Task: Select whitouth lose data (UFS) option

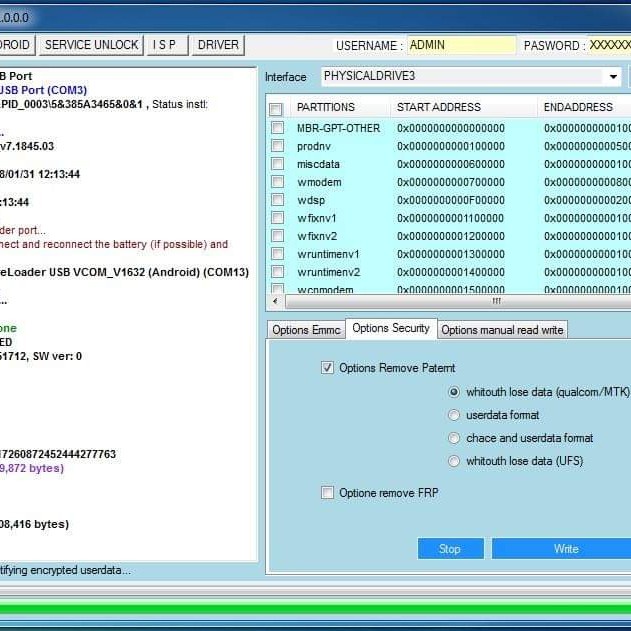Action: (454, 461)
